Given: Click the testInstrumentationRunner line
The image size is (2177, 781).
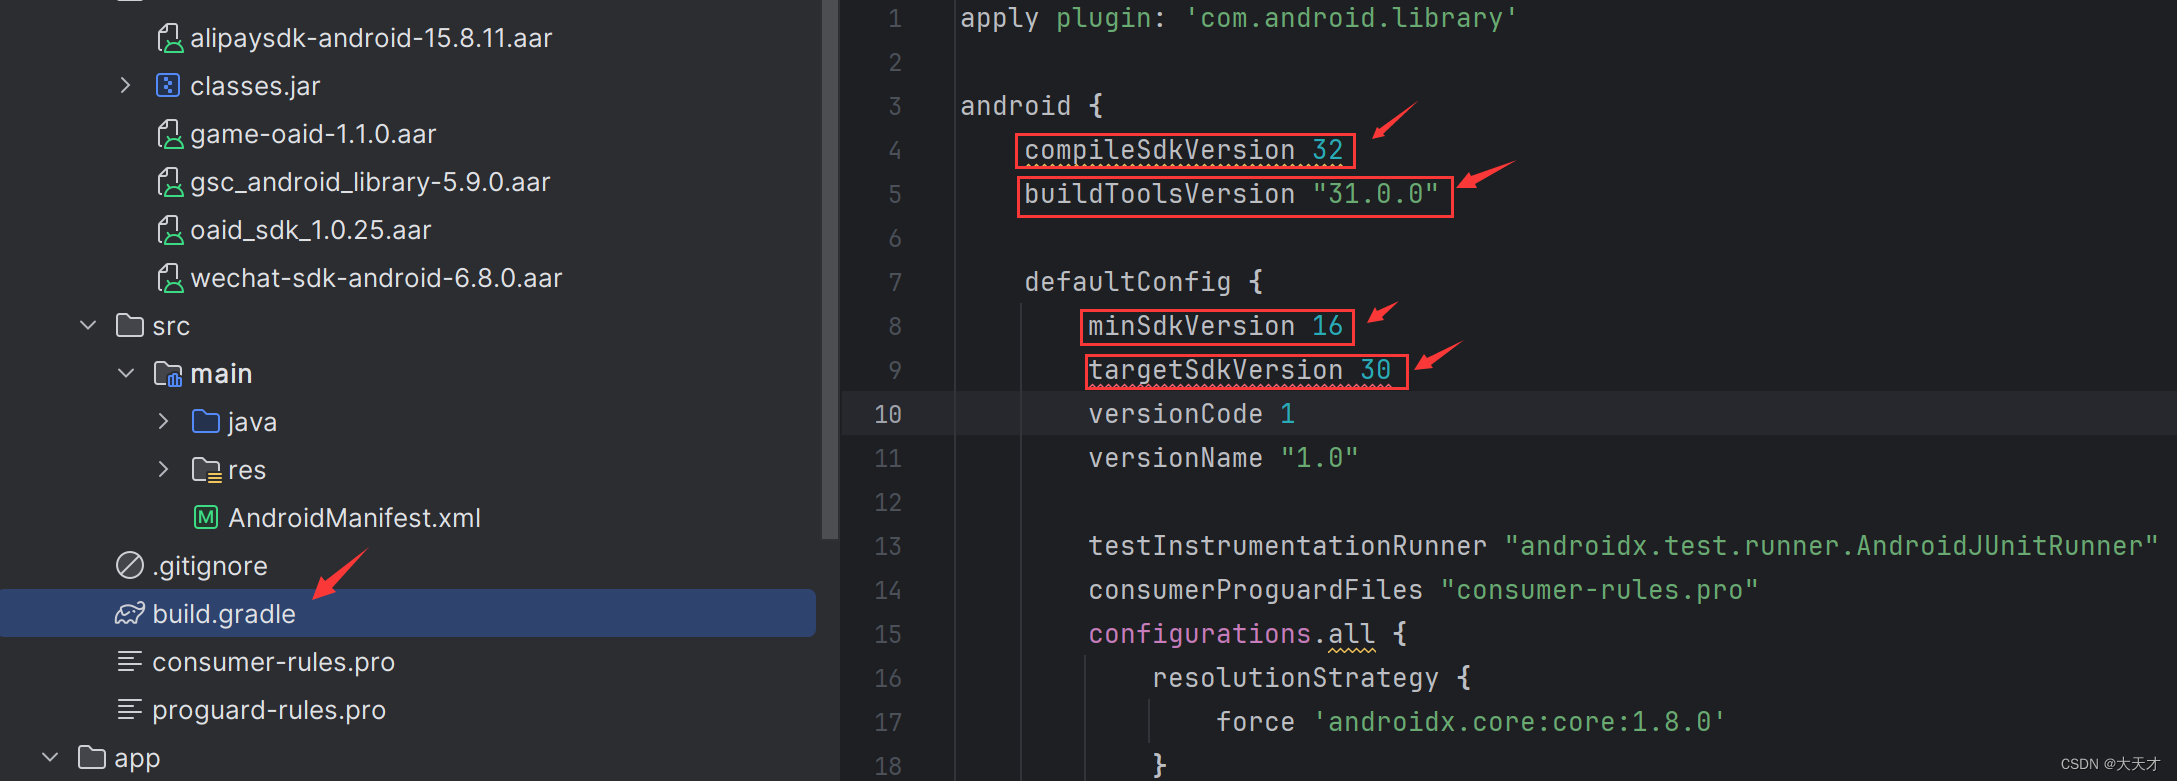Looking at the screenshot, I should click(x=1624, y=546).
